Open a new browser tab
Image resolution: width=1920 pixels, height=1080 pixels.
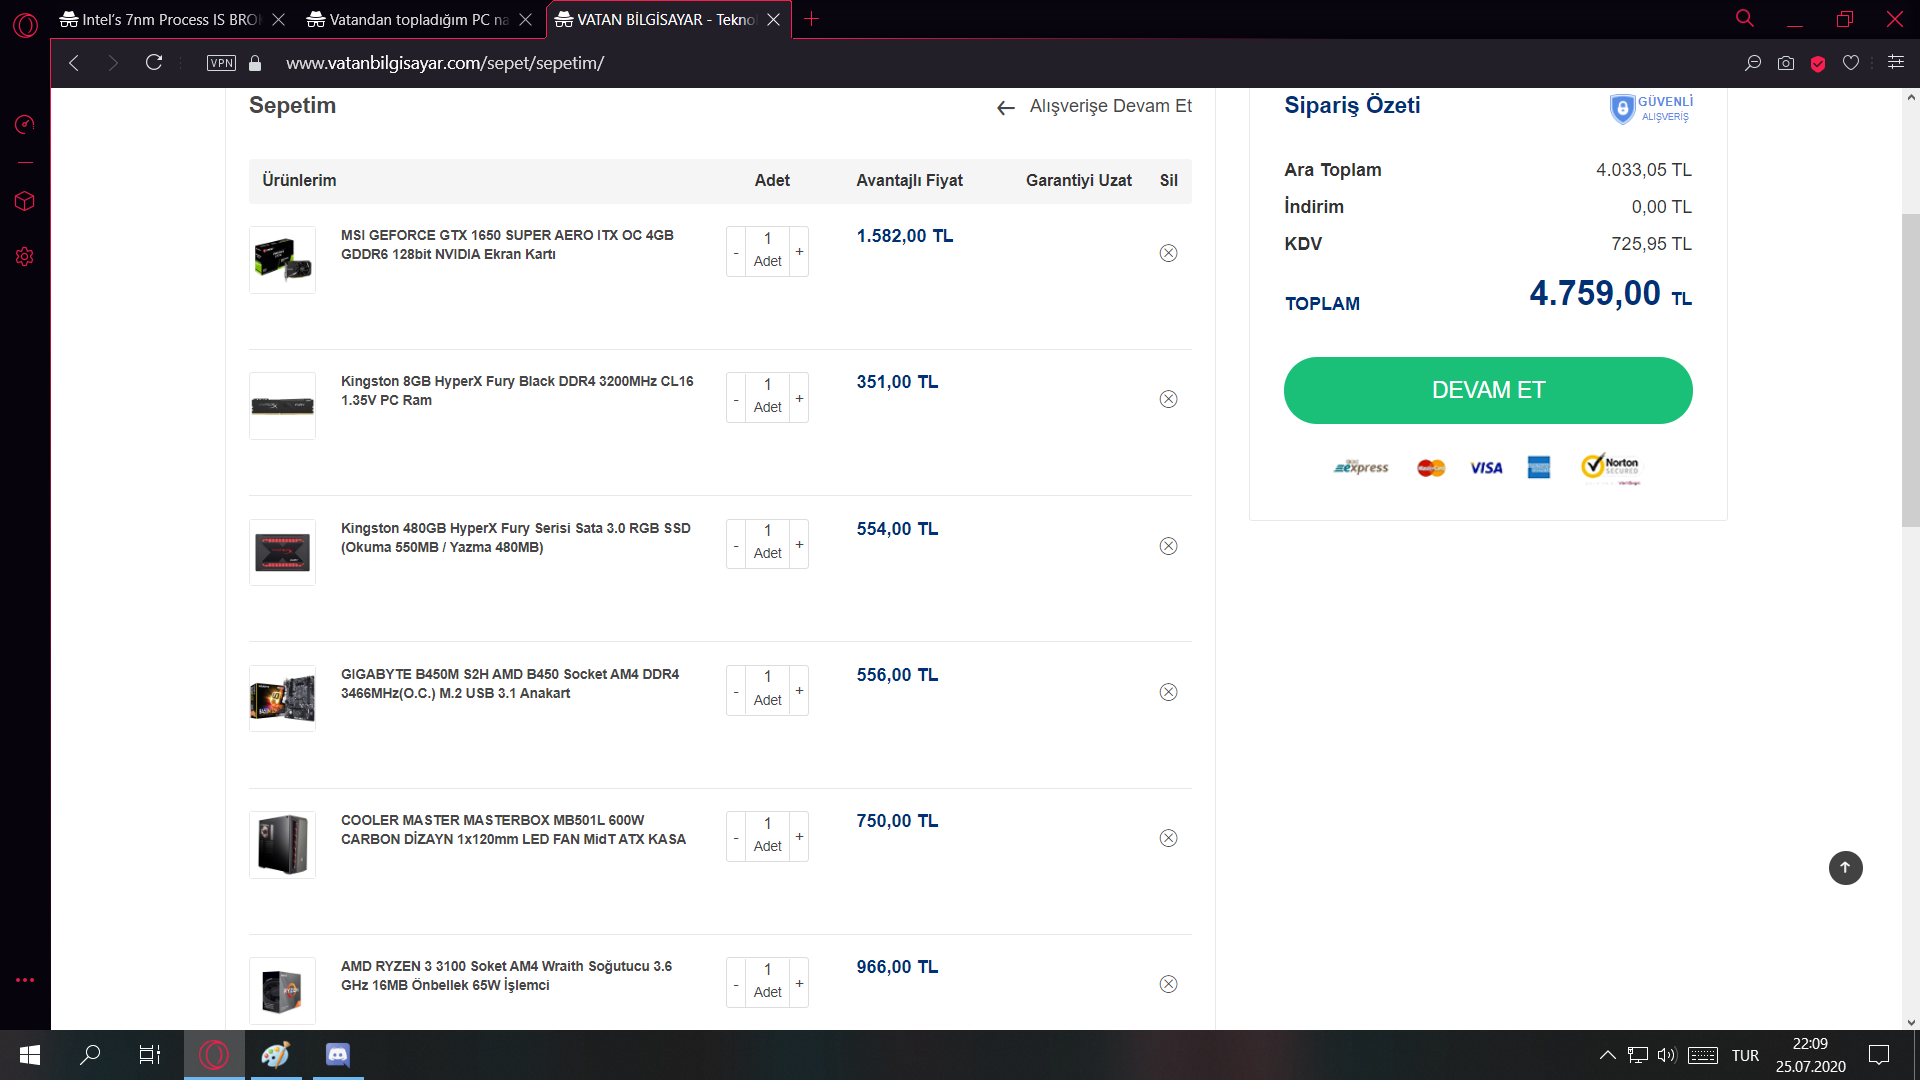coord(812,19)
